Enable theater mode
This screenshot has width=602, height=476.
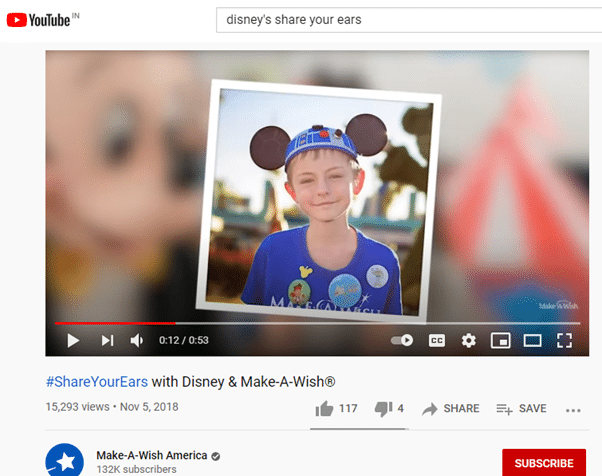pyautogui.click(x=533, y=340)
